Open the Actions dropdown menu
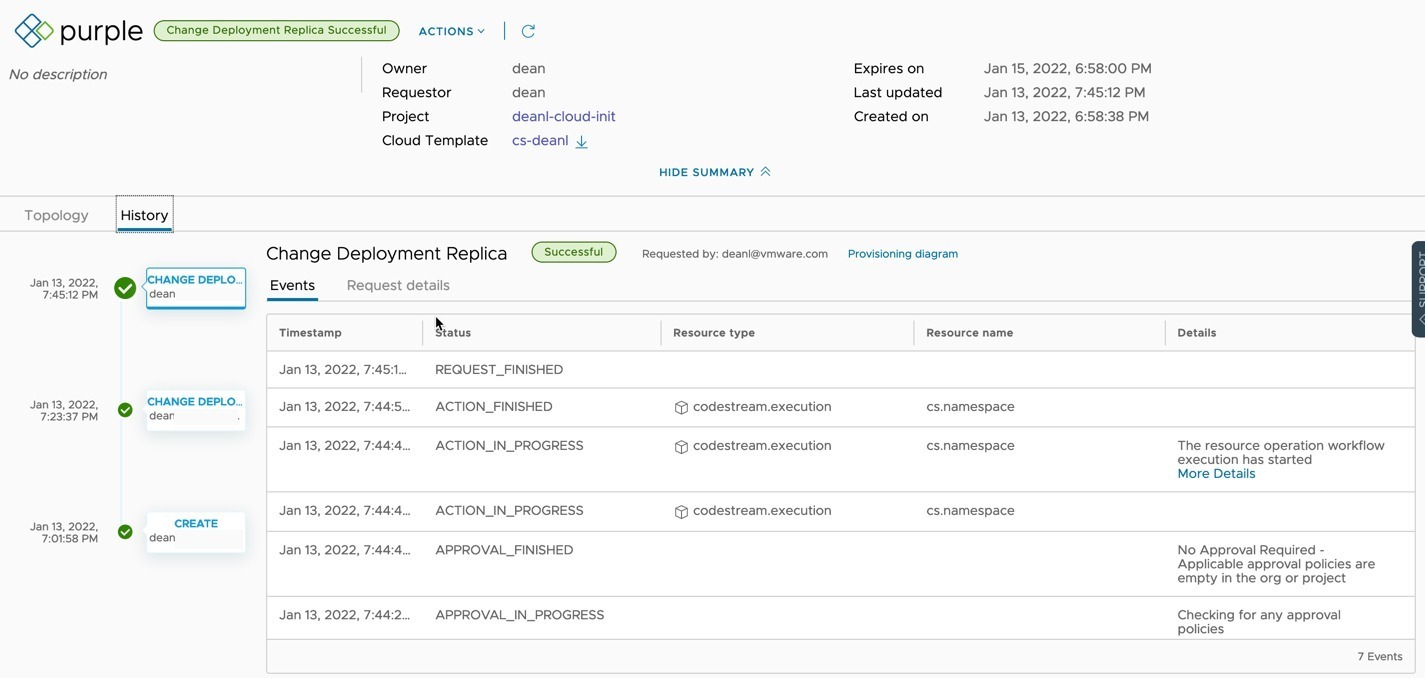 451,31
